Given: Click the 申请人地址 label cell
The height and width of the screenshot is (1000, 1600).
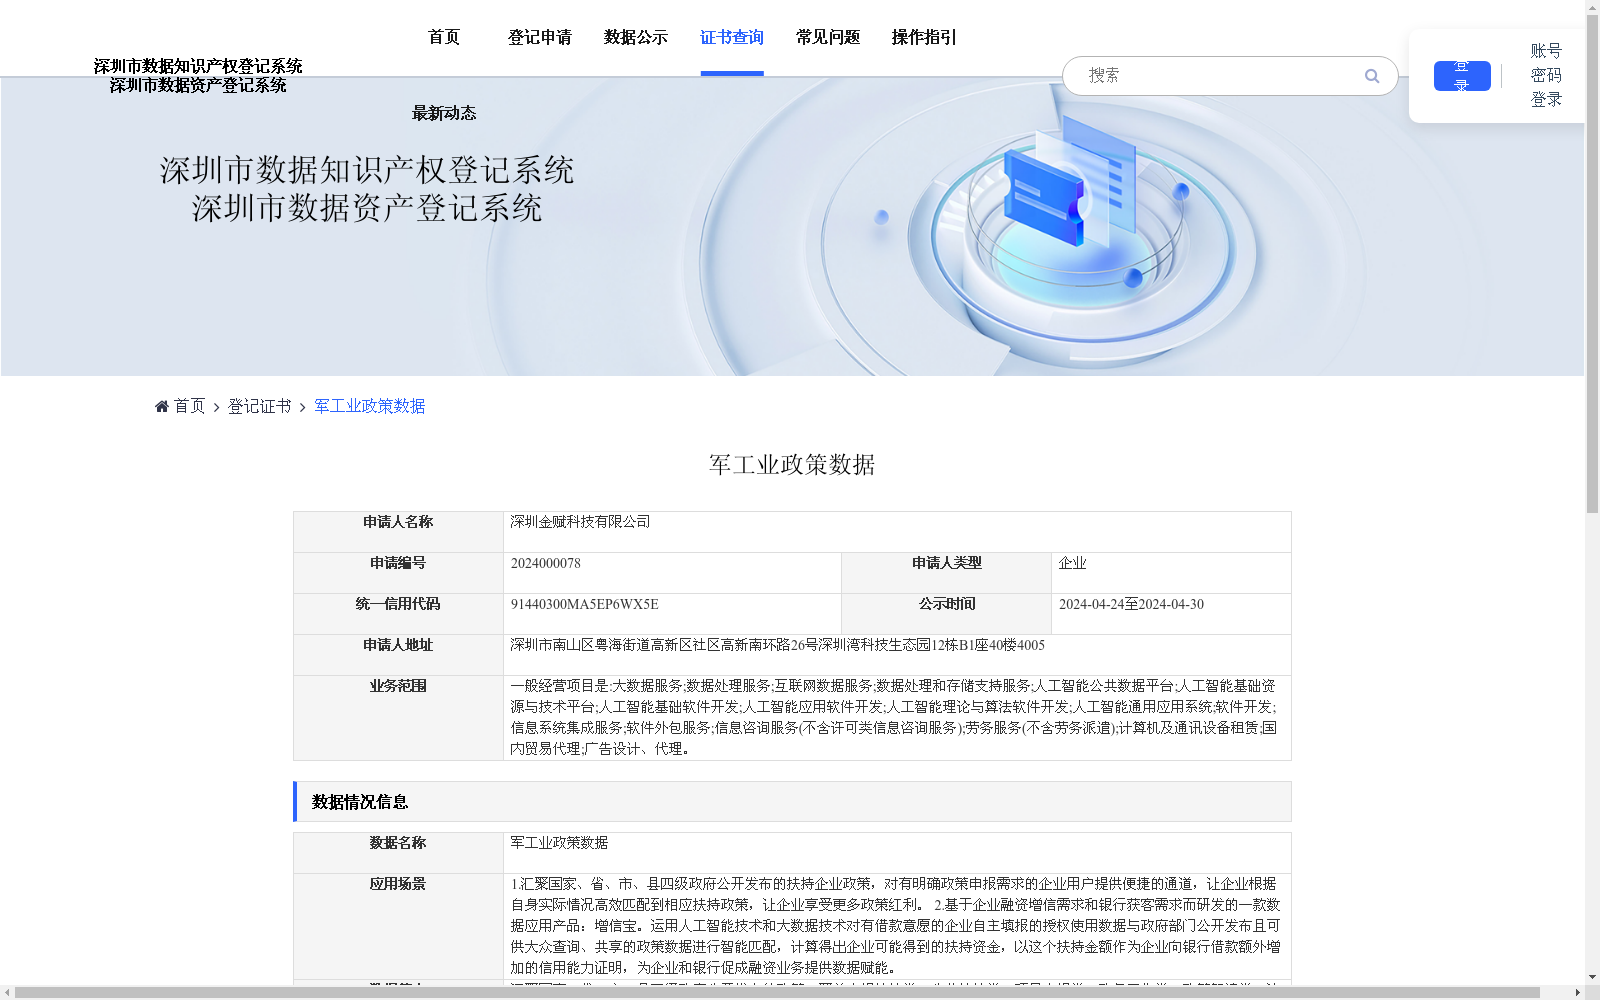Looking at the screenshot, I should pos(398,655).
